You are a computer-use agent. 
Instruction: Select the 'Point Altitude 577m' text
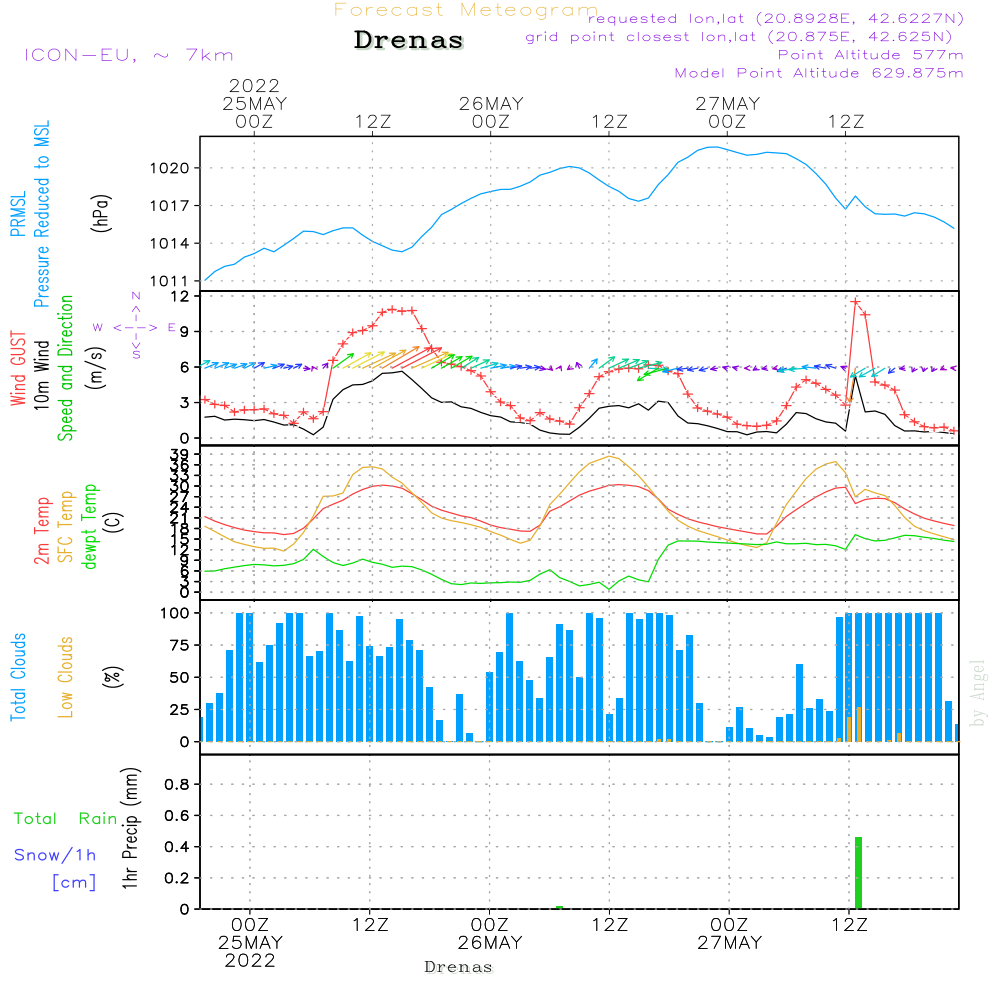(870, 55)
